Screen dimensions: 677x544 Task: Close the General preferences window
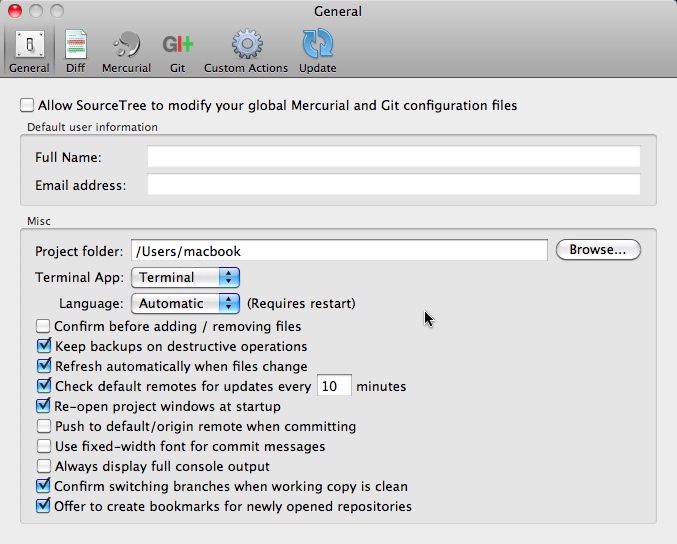pos(15,11)
